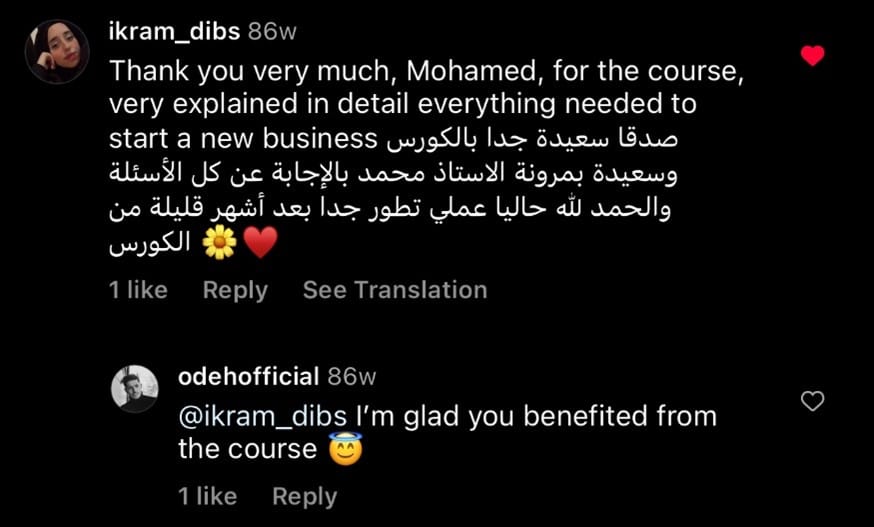Tap the halo smiley emoji in the reply

tap(344, 450)
